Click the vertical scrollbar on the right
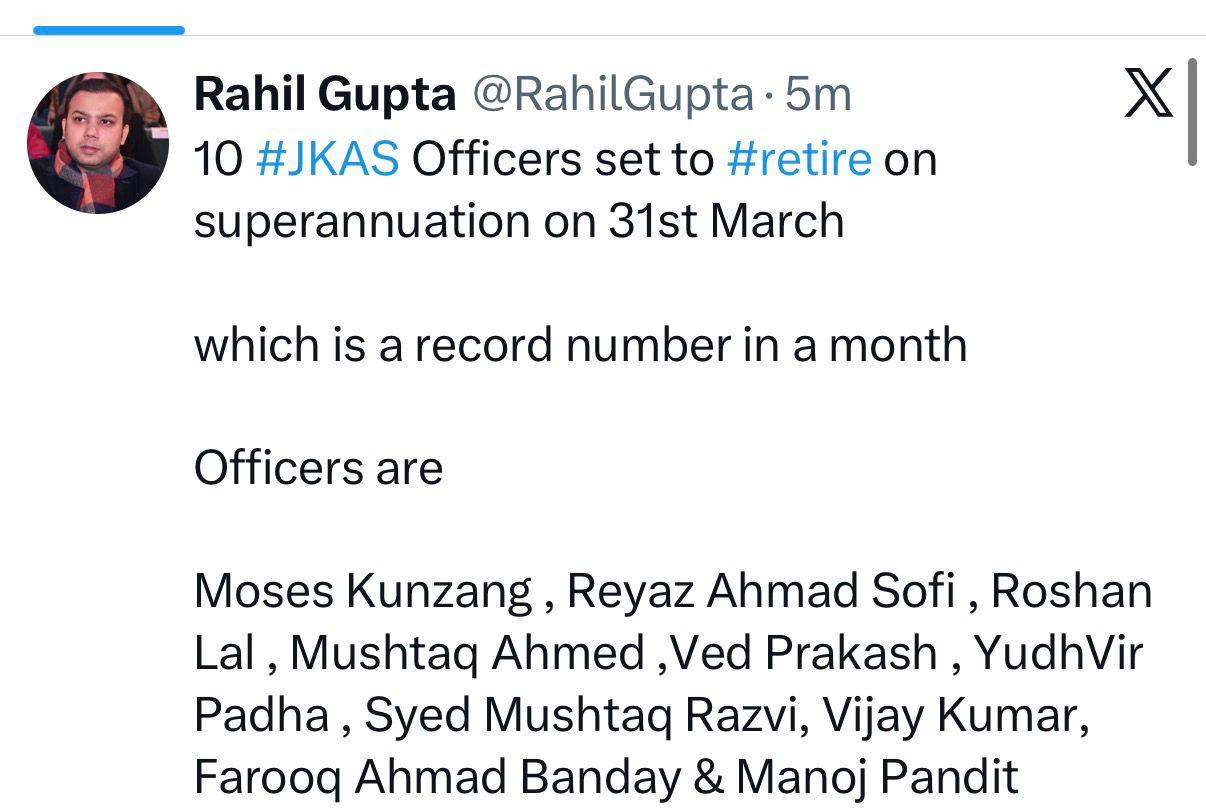 (1191, 112)
